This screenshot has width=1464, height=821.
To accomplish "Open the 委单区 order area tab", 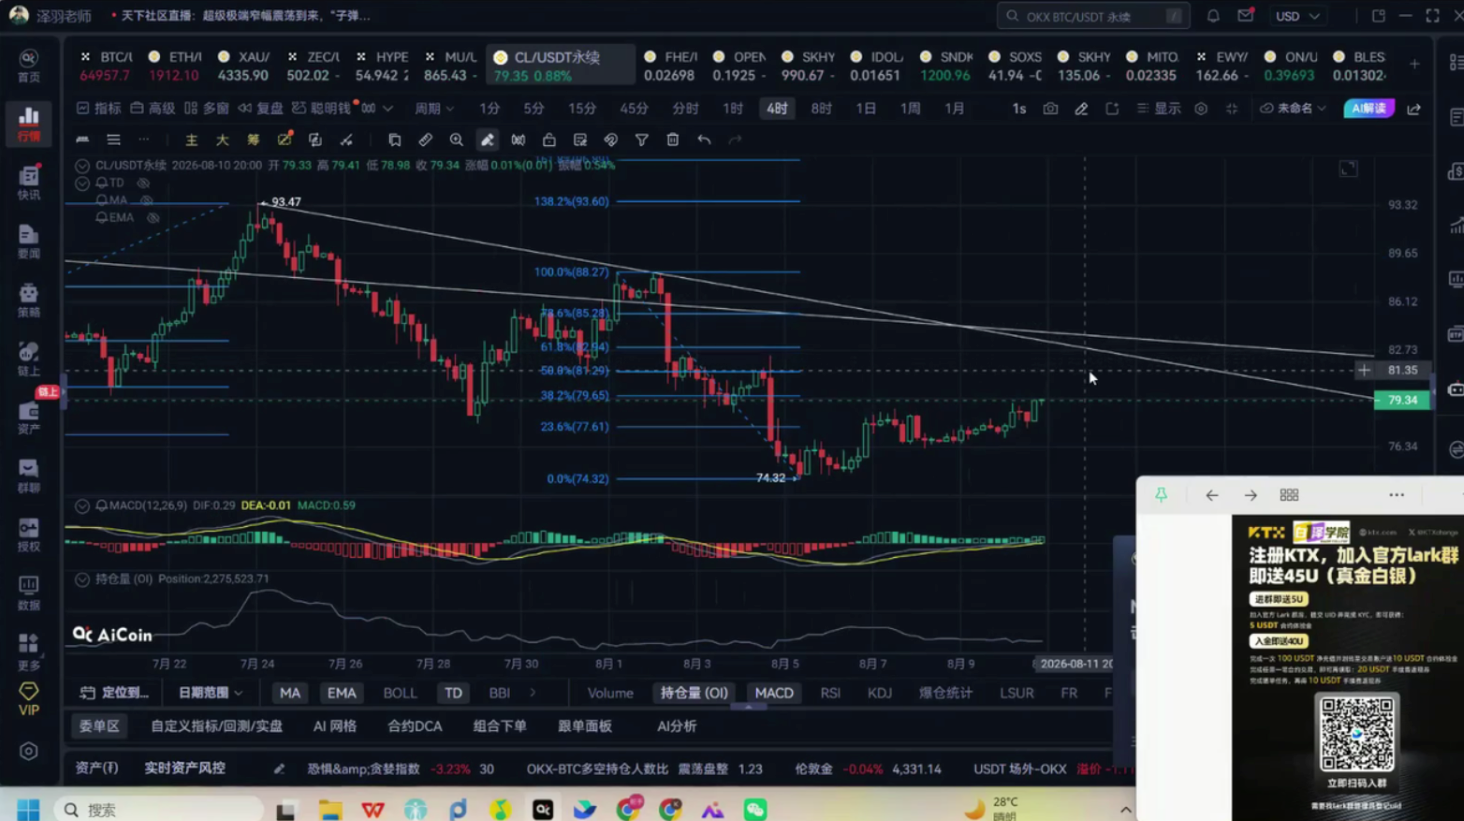I will 99,726.
